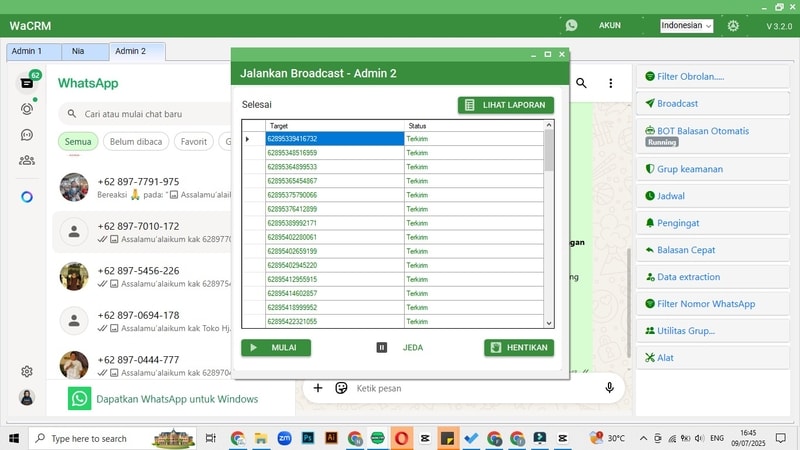800x450 pixels.
Task: Open the AKUN menu
Action: click(610, 26)
